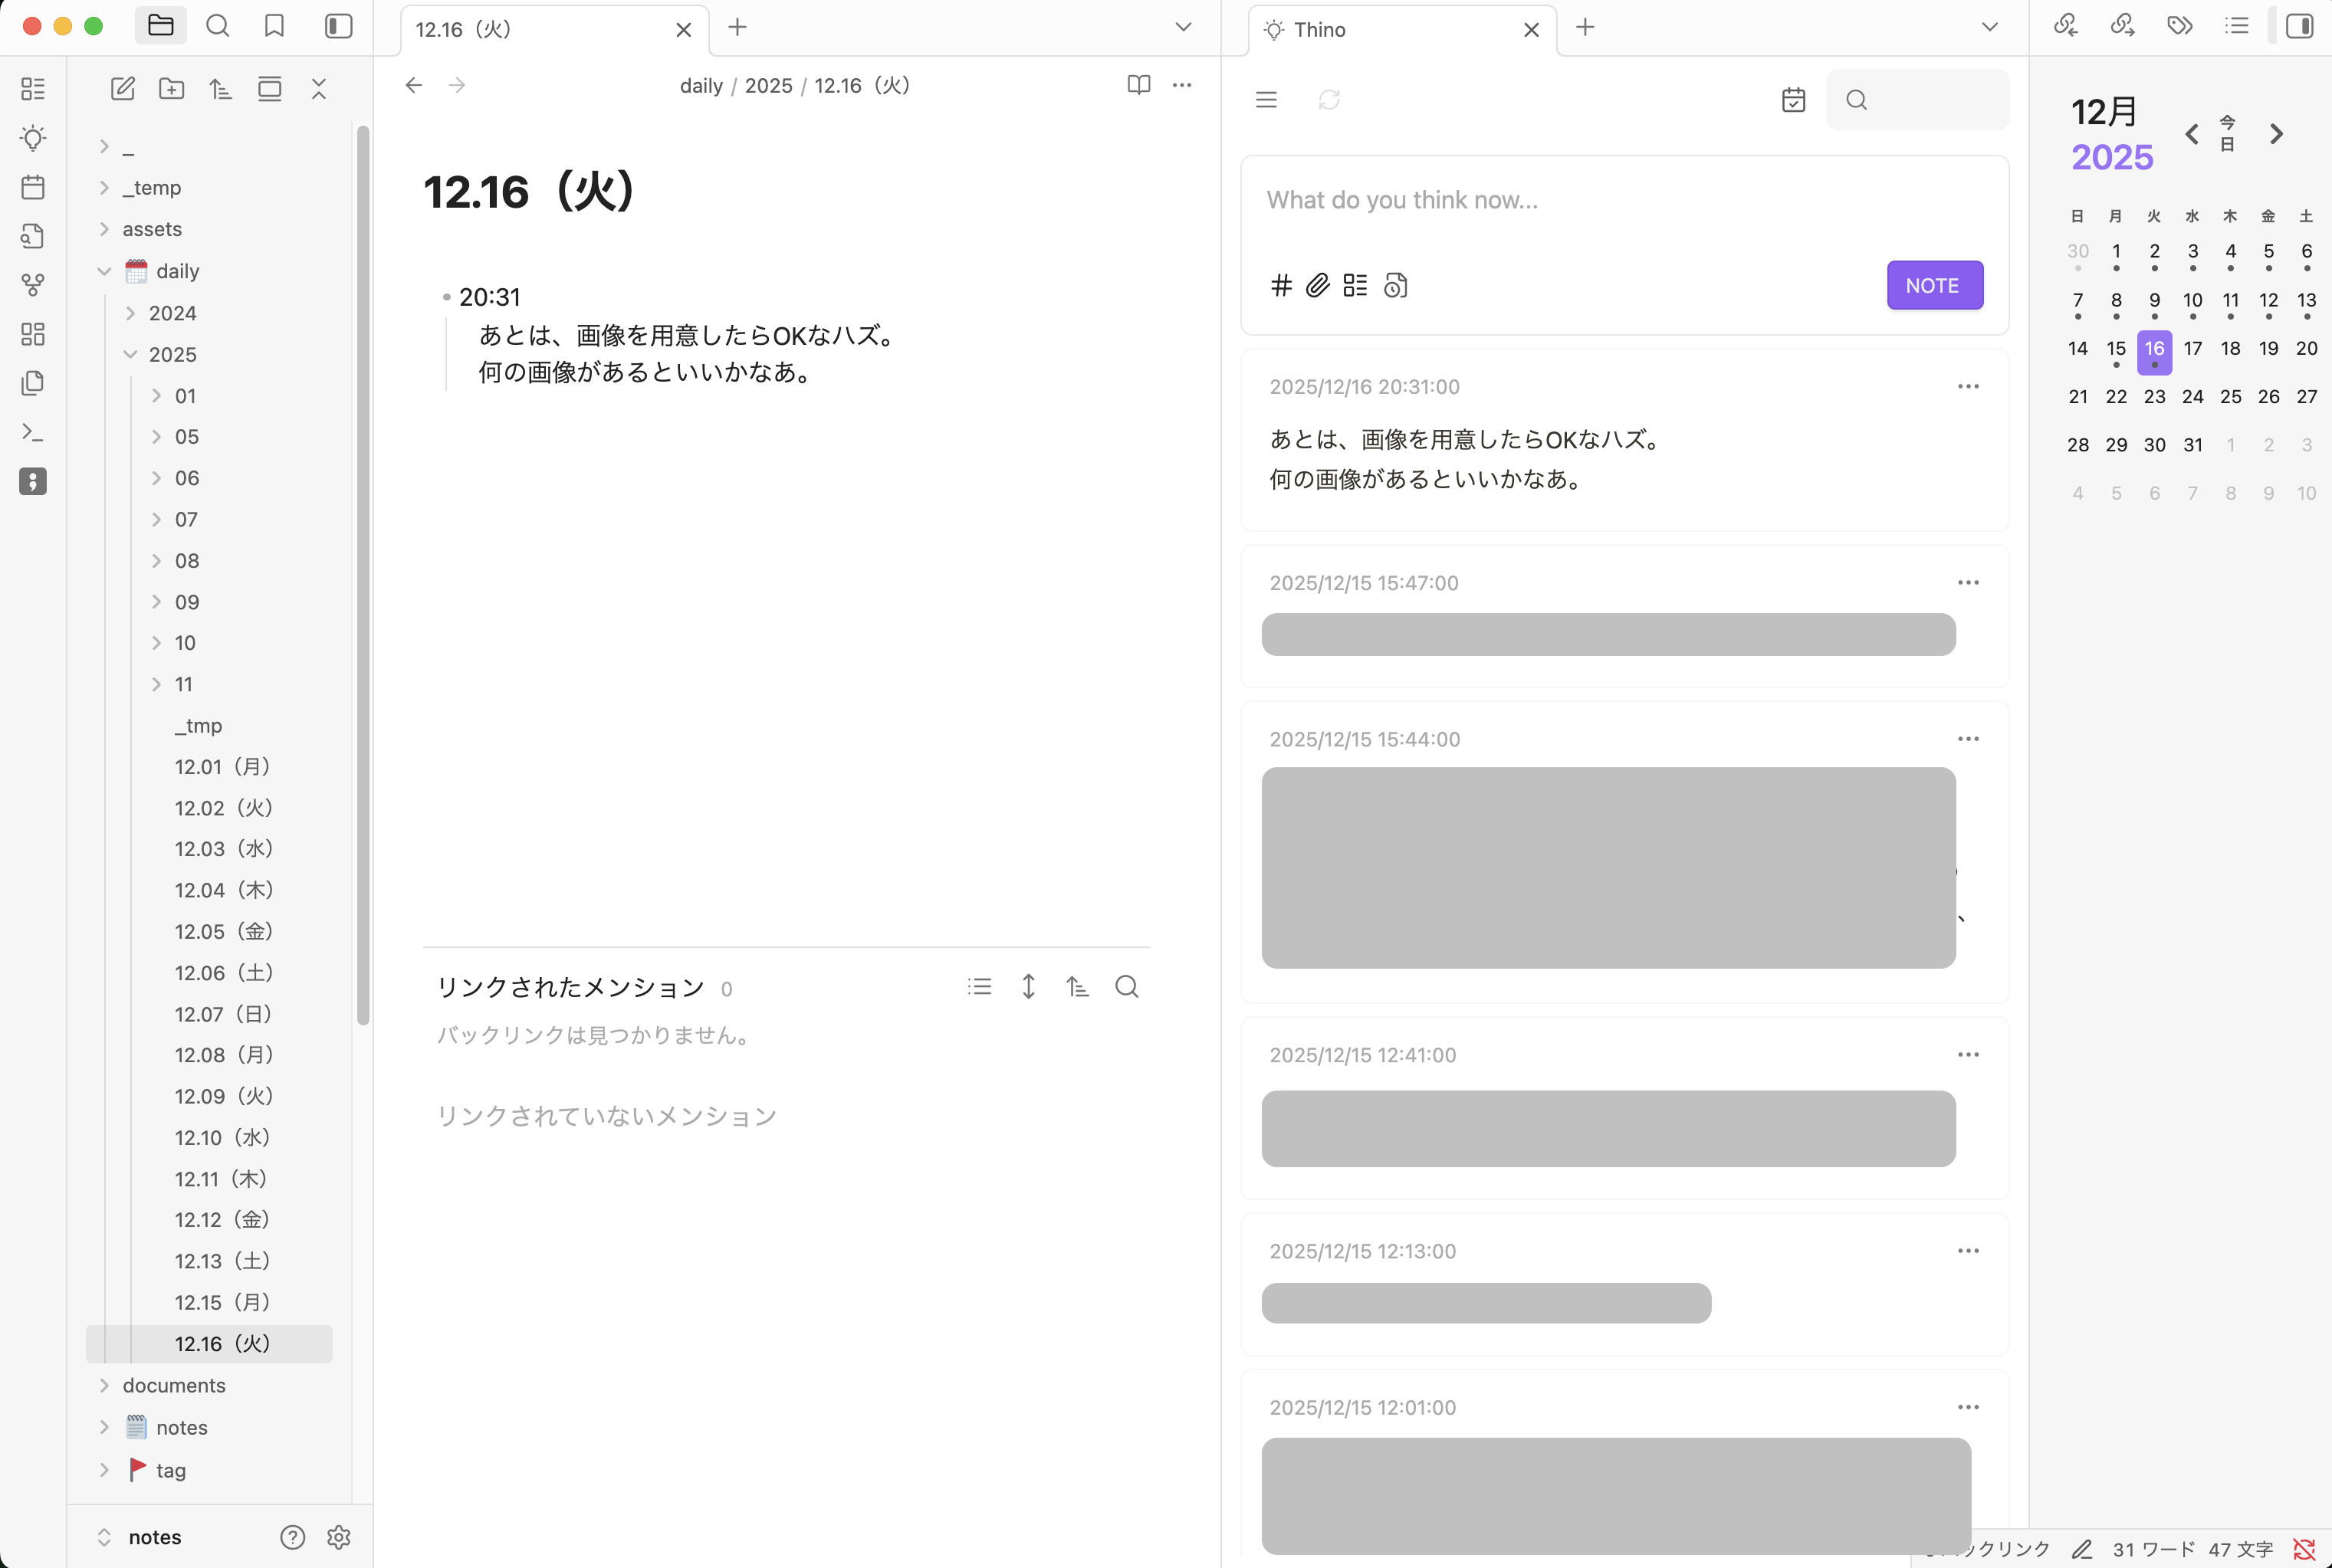This screenshot has height=1568, width=2332.
Task: Open the calendar daily note icon in ribbon
Action: [x=32, y=187]
